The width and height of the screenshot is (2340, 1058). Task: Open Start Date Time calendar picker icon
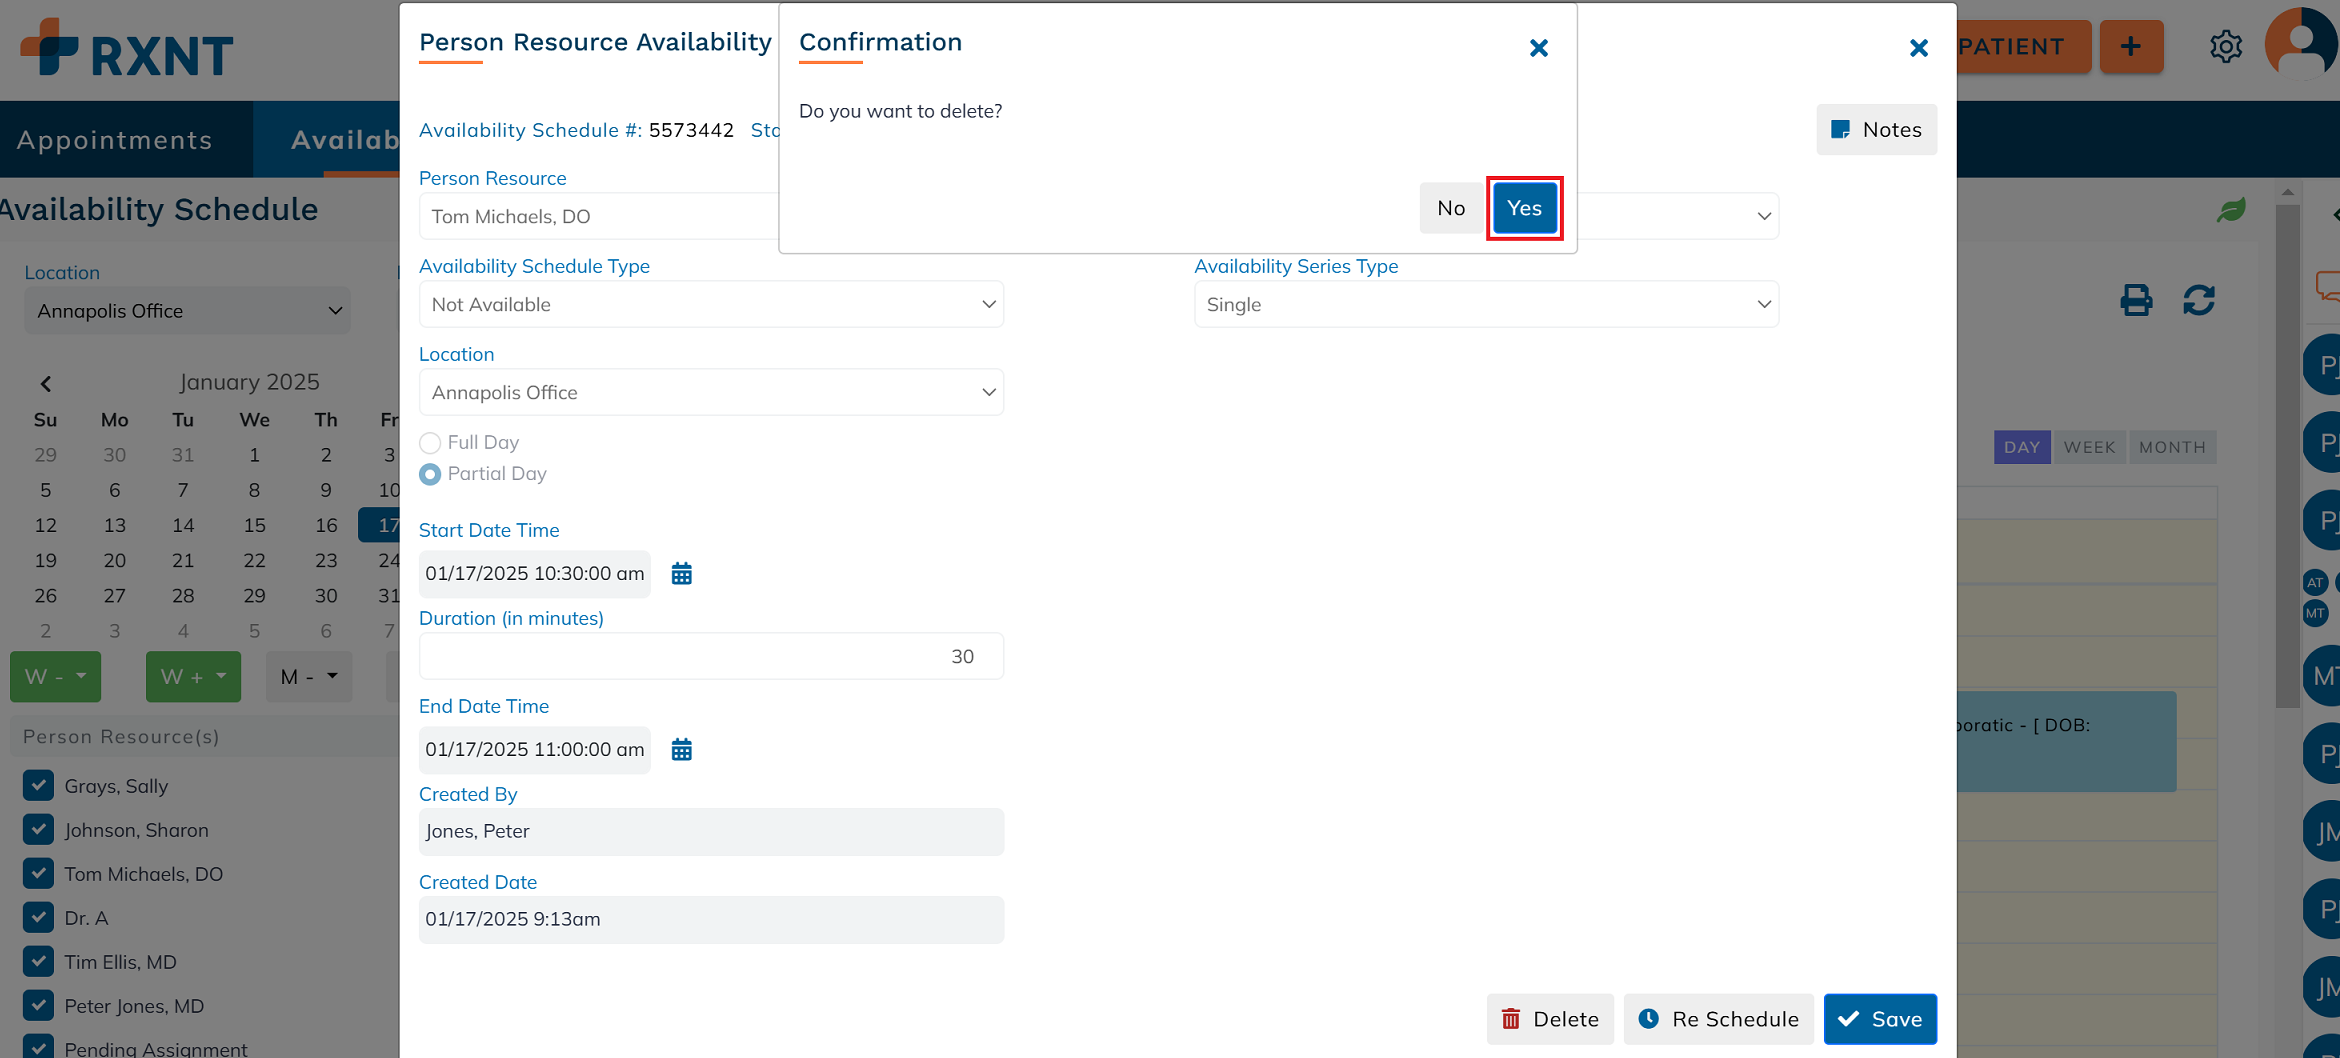point(681,574)
